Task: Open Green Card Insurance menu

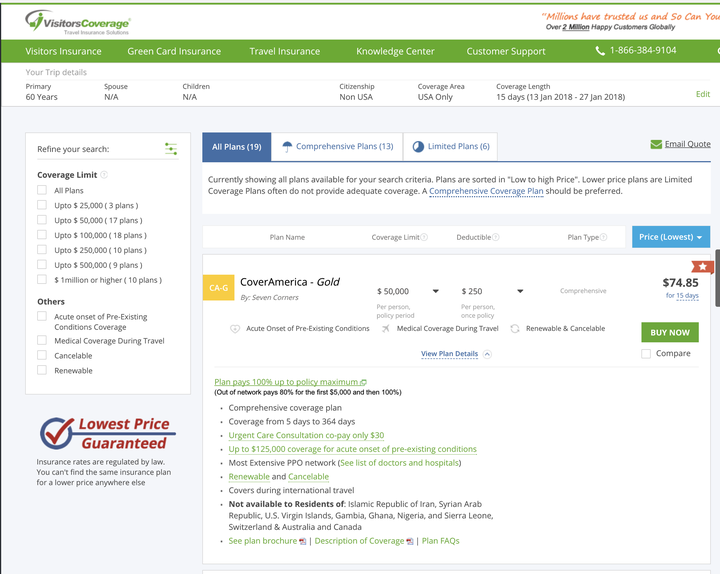Action: pos(174,51)
